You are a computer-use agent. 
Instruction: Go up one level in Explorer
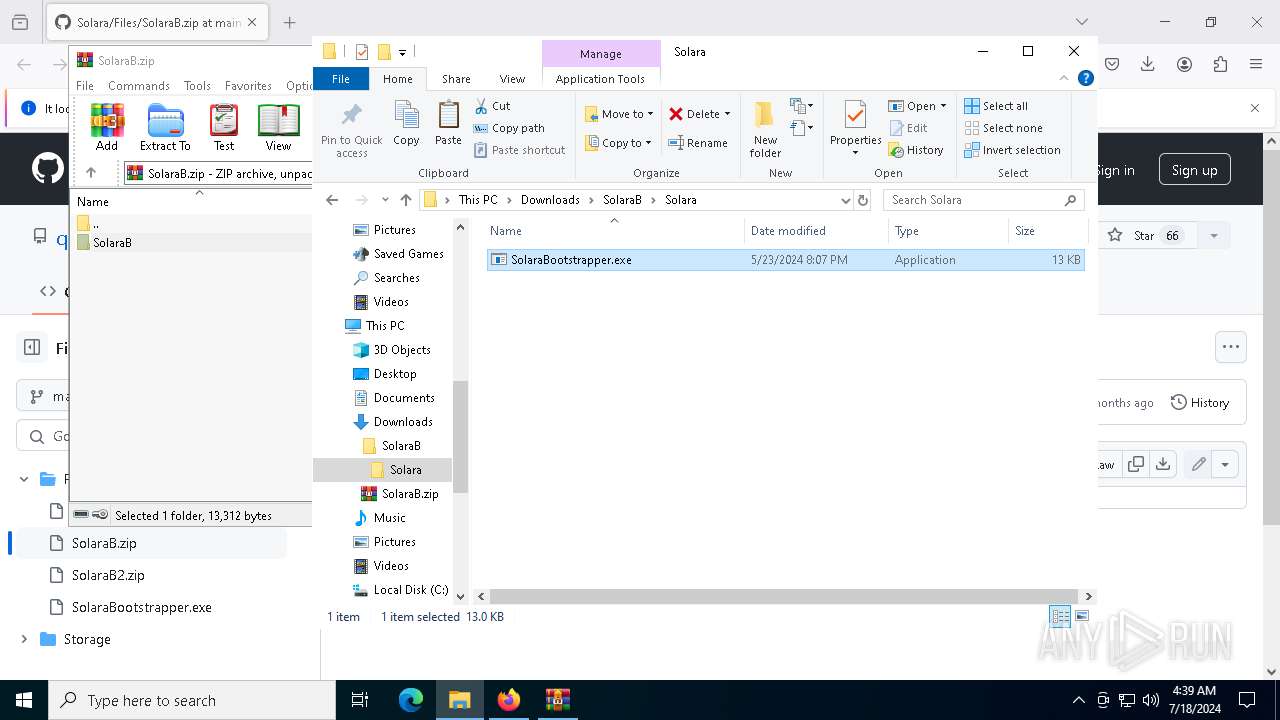(406, 200)
